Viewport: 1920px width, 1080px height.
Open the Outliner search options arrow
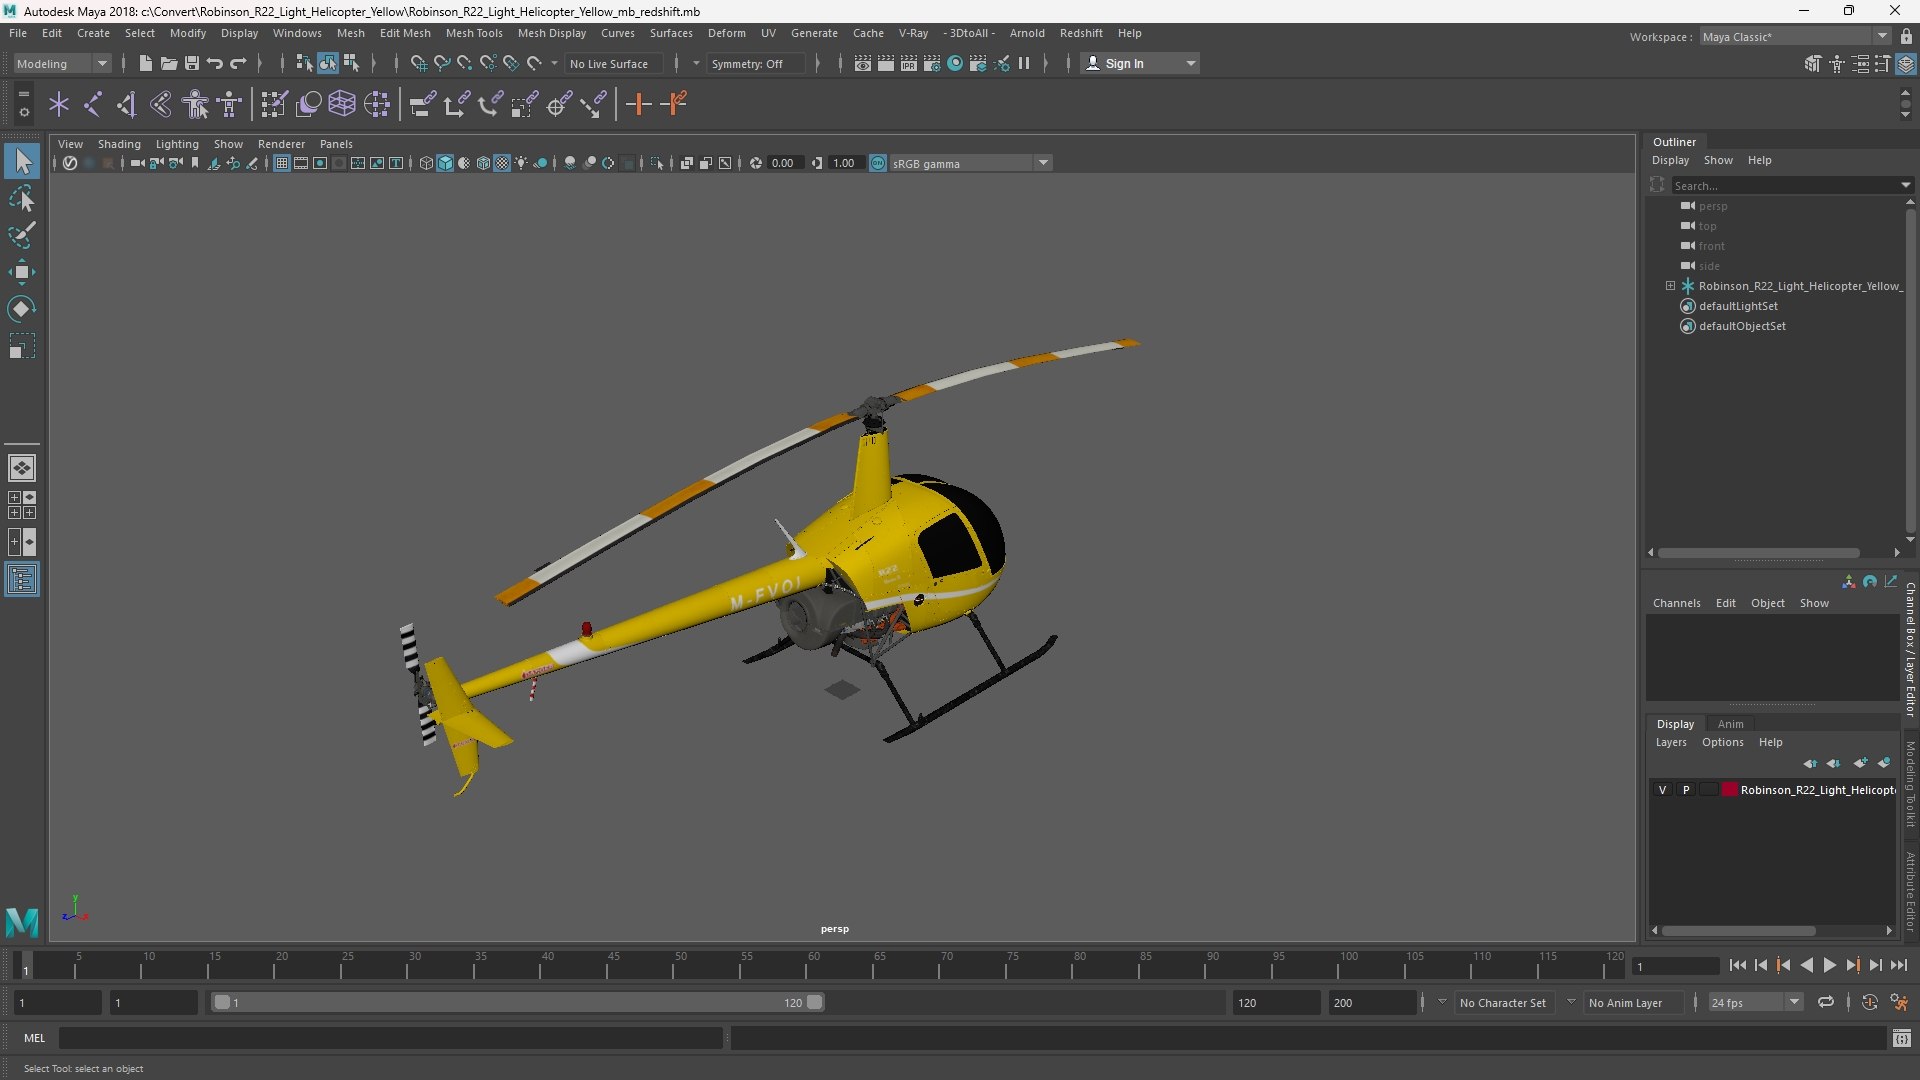(1905, 185)
